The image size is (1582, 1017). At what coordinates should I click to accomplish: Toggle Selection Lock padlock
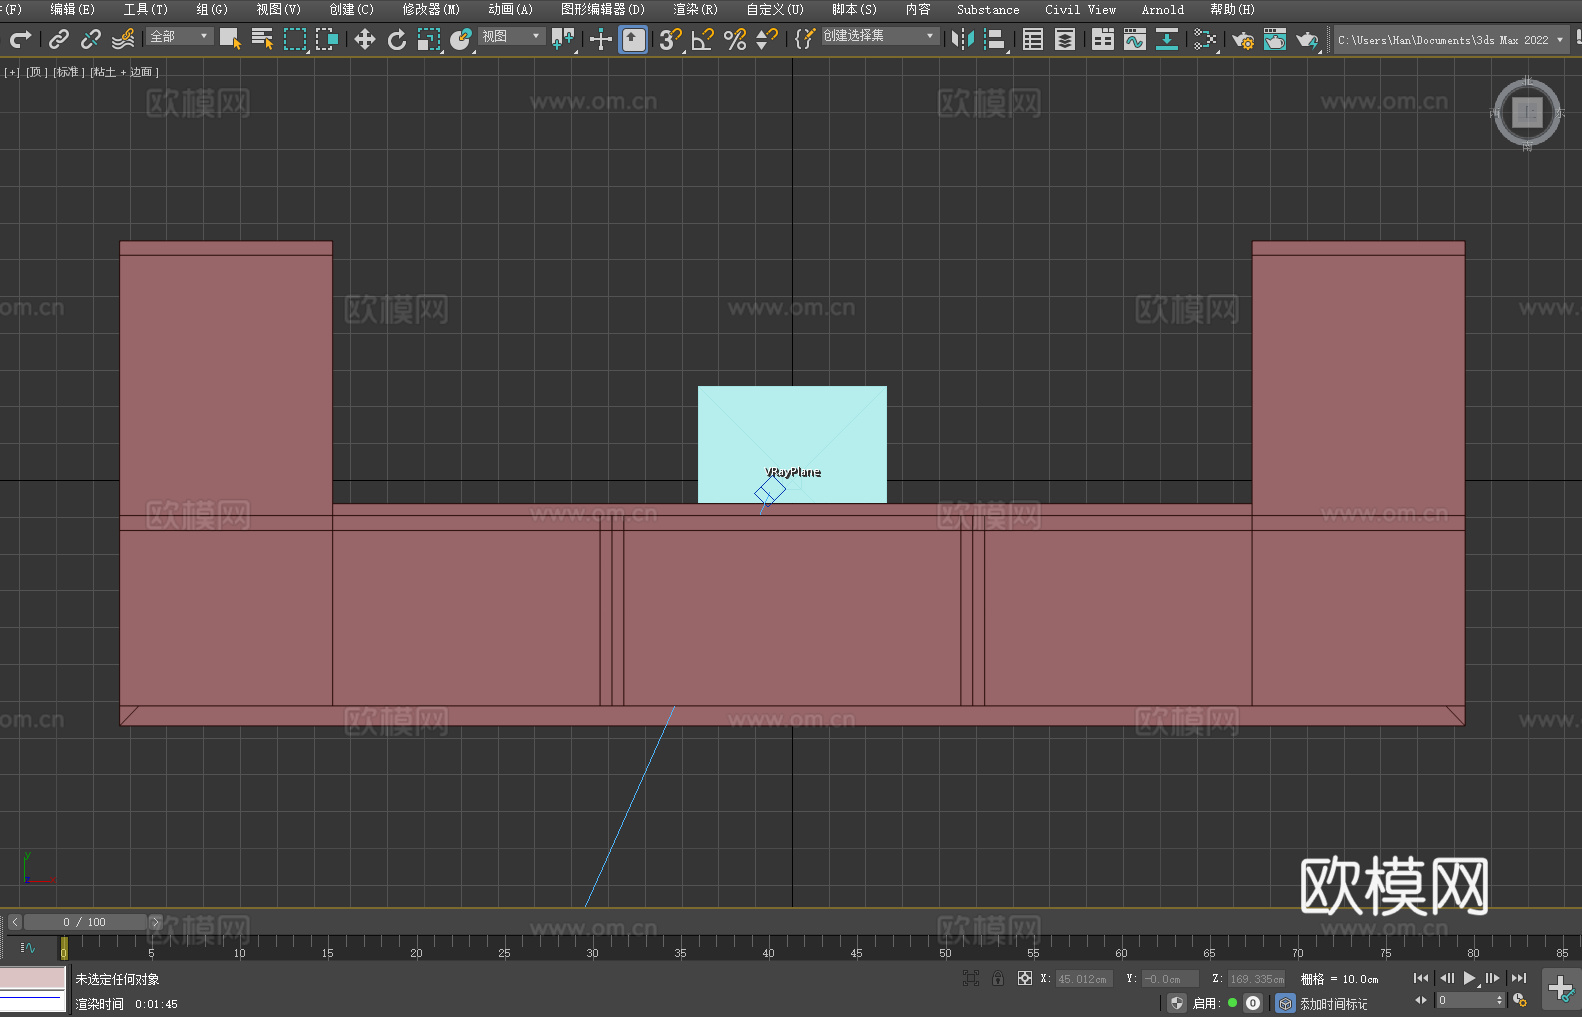click(x=998, y=978)
